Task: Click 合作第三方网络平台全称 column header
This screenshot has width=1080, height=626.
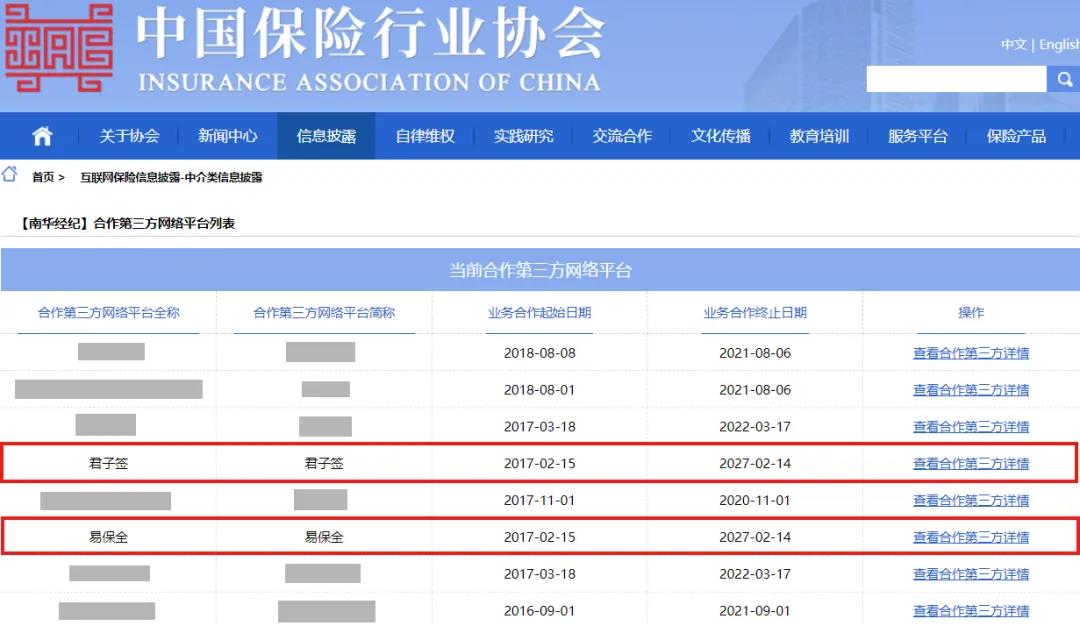Action: click(108, 313)
